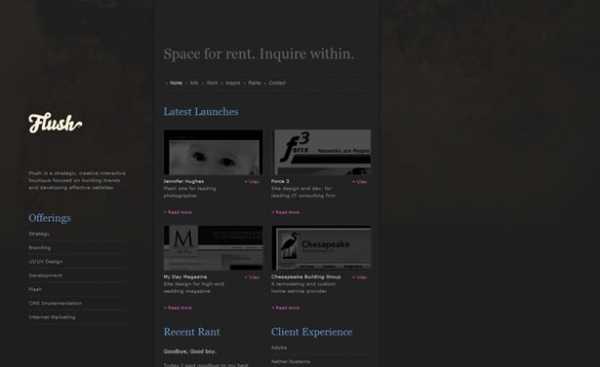Select Strategy in the Offerings list
This screenshot has width=600, height=367.
click(x=39, y=234)
